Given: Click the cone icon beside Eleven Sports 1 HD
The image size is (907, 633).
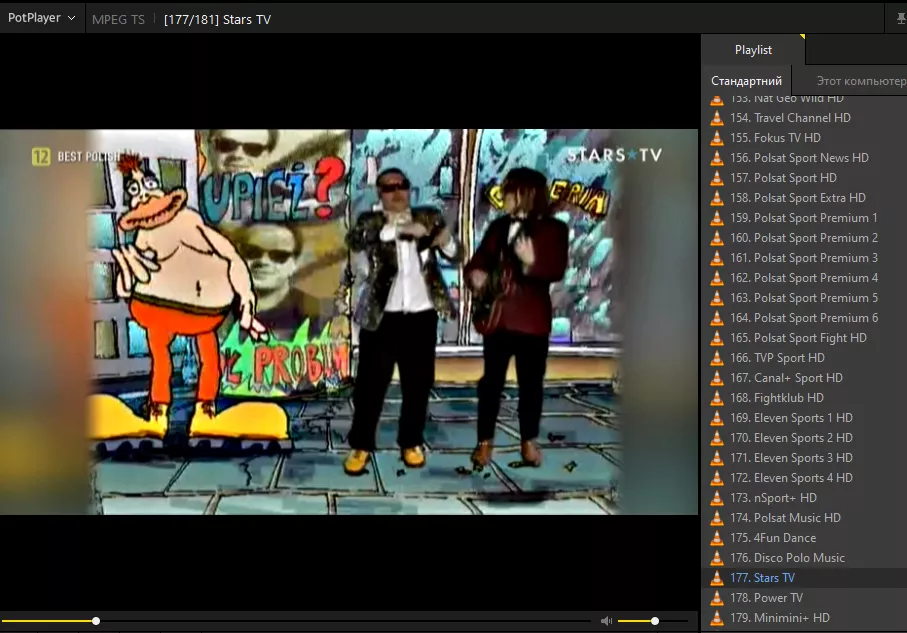Looking at the screenshot, I should (717, 418).
